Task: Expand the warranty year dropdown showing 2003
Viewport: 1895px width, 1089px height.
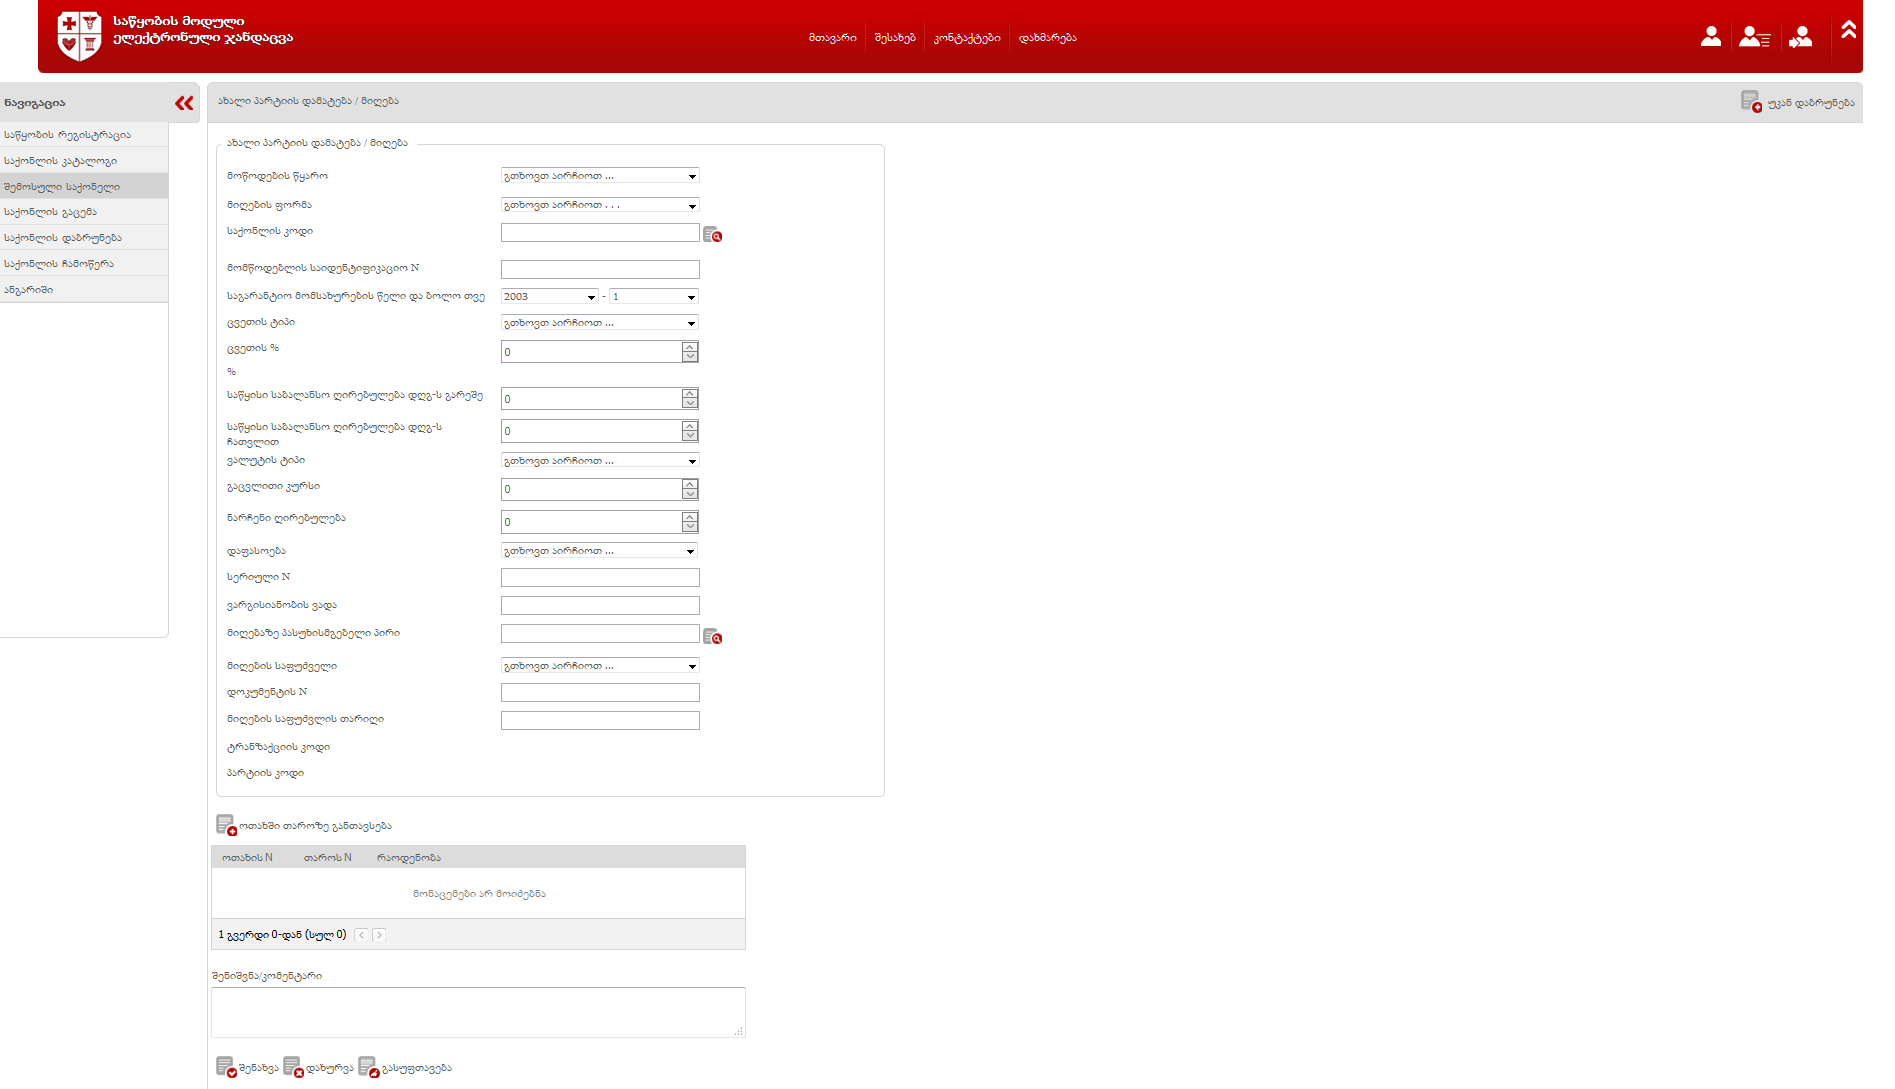Action: (549, 297)
